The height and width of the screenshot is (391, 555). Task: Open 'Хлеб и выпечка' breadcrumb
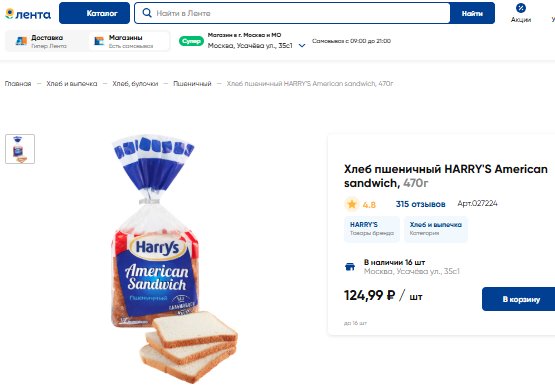tap(72, 84)
